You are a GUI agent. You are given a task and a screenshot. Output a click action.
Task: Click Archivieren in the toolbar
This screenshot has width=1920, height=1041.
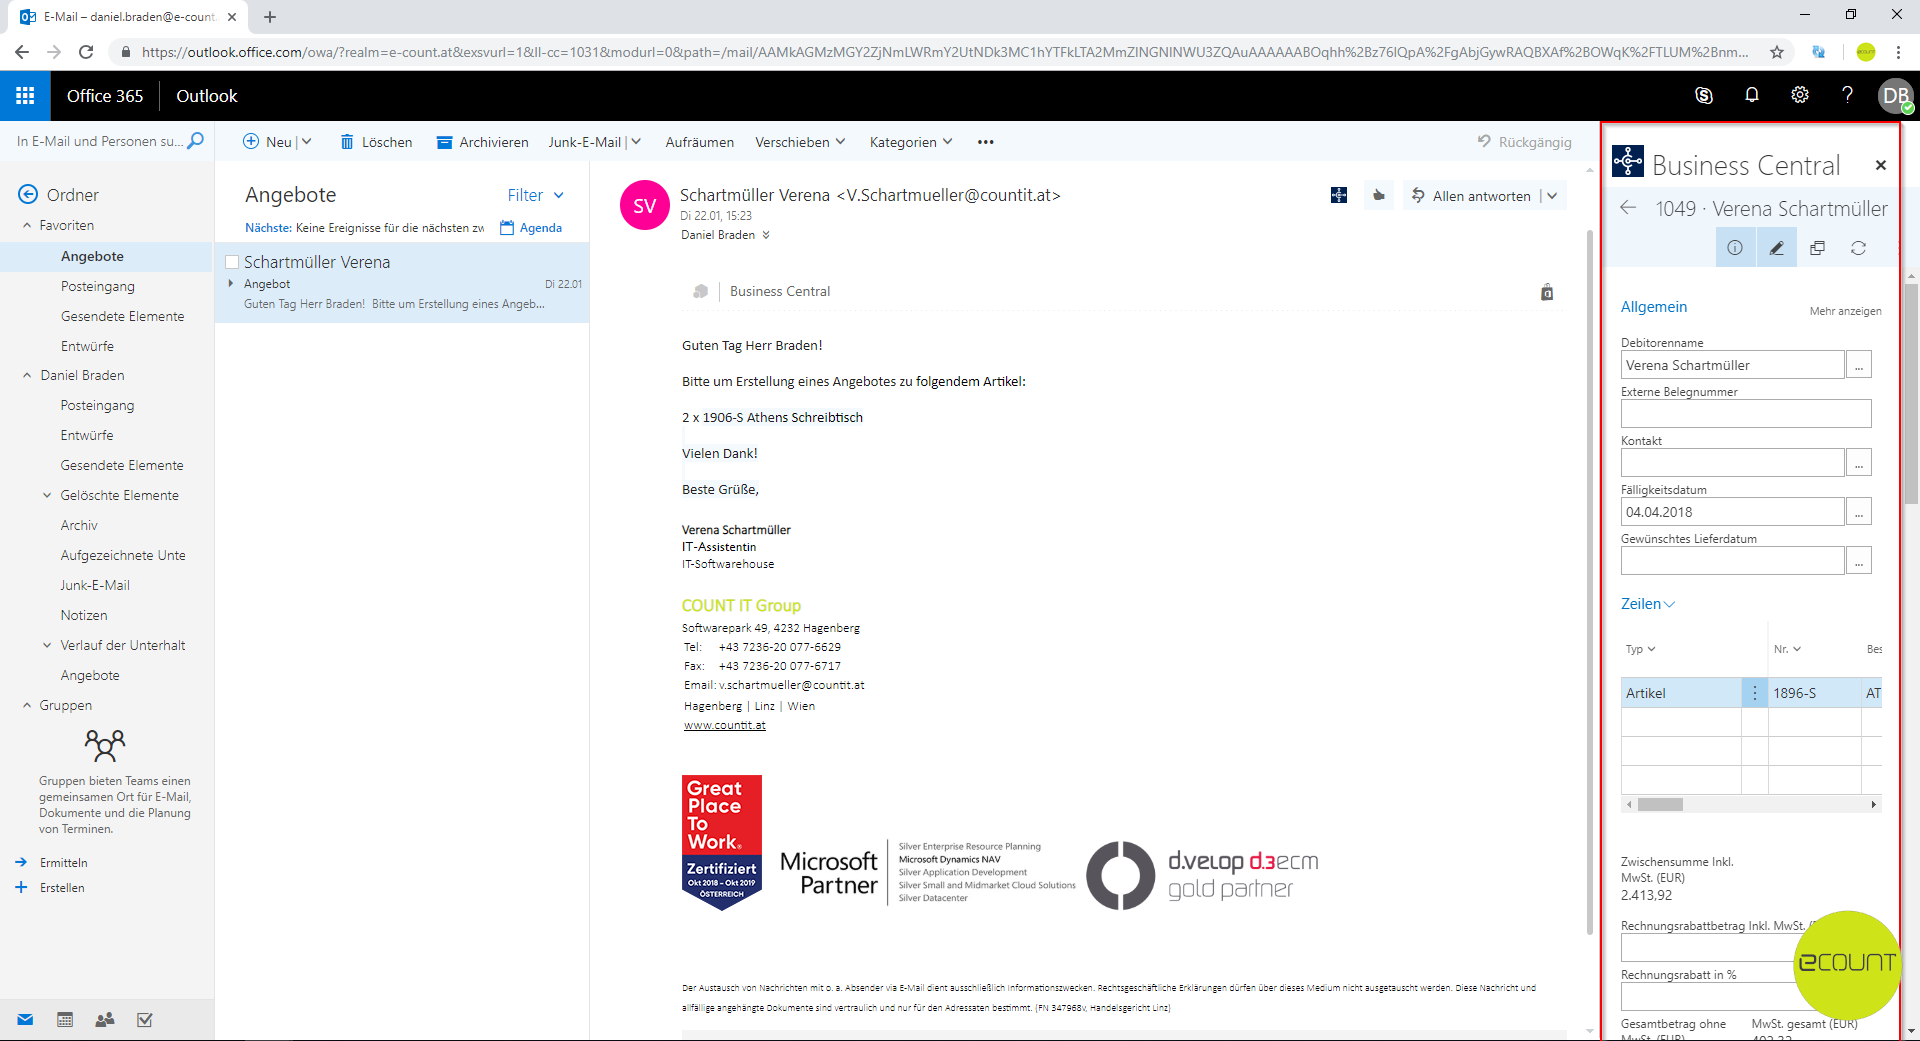pos(482,142)
